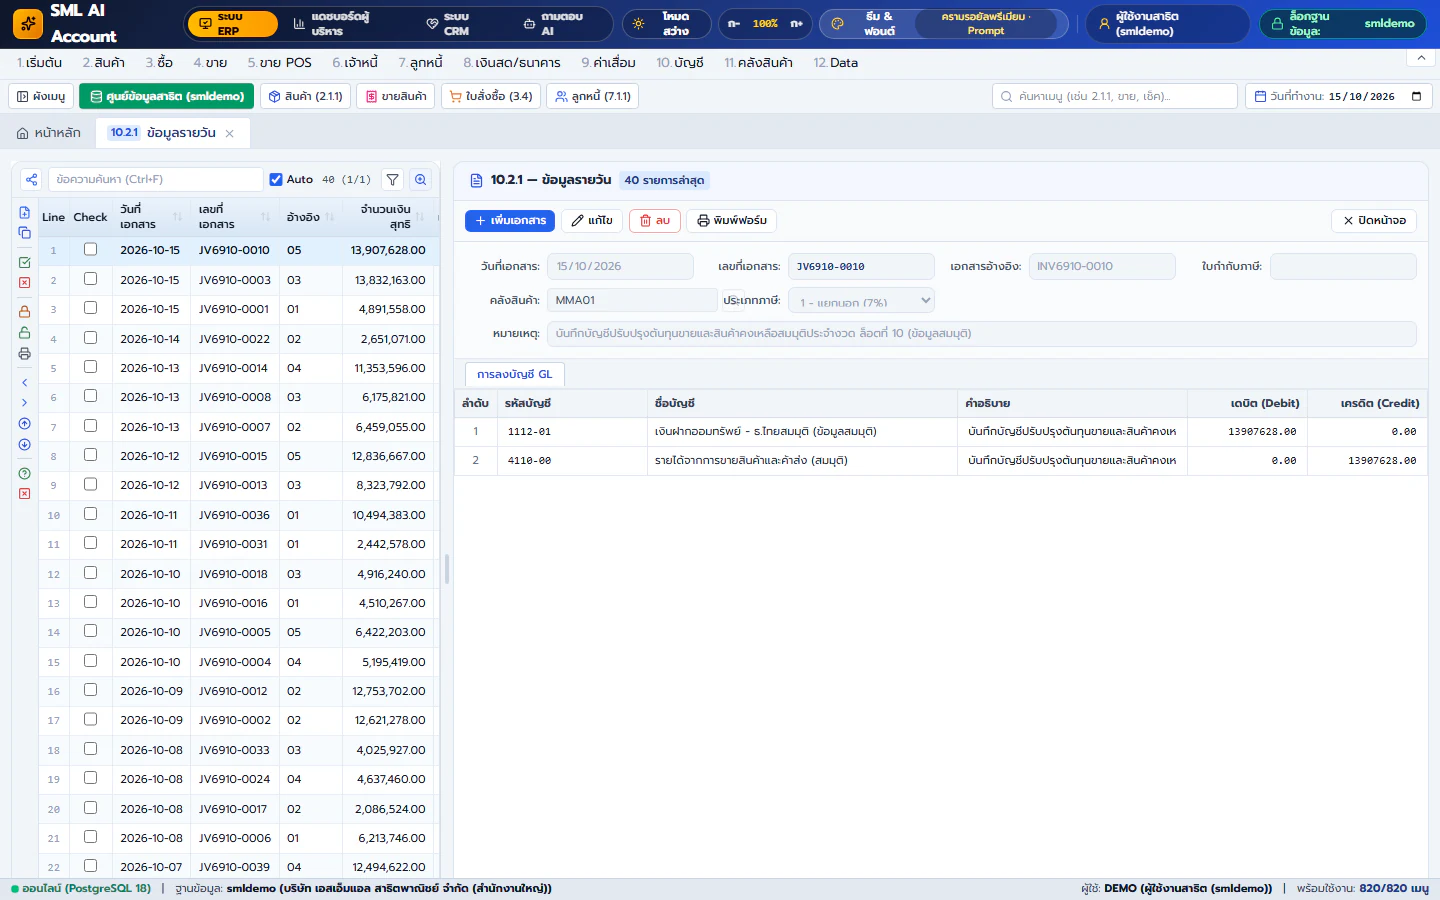Viewport: 1440px width, 900px height.
Task: Click in the ข้อความค้นหา (Ctrl+F) search field
Action: 155,180
